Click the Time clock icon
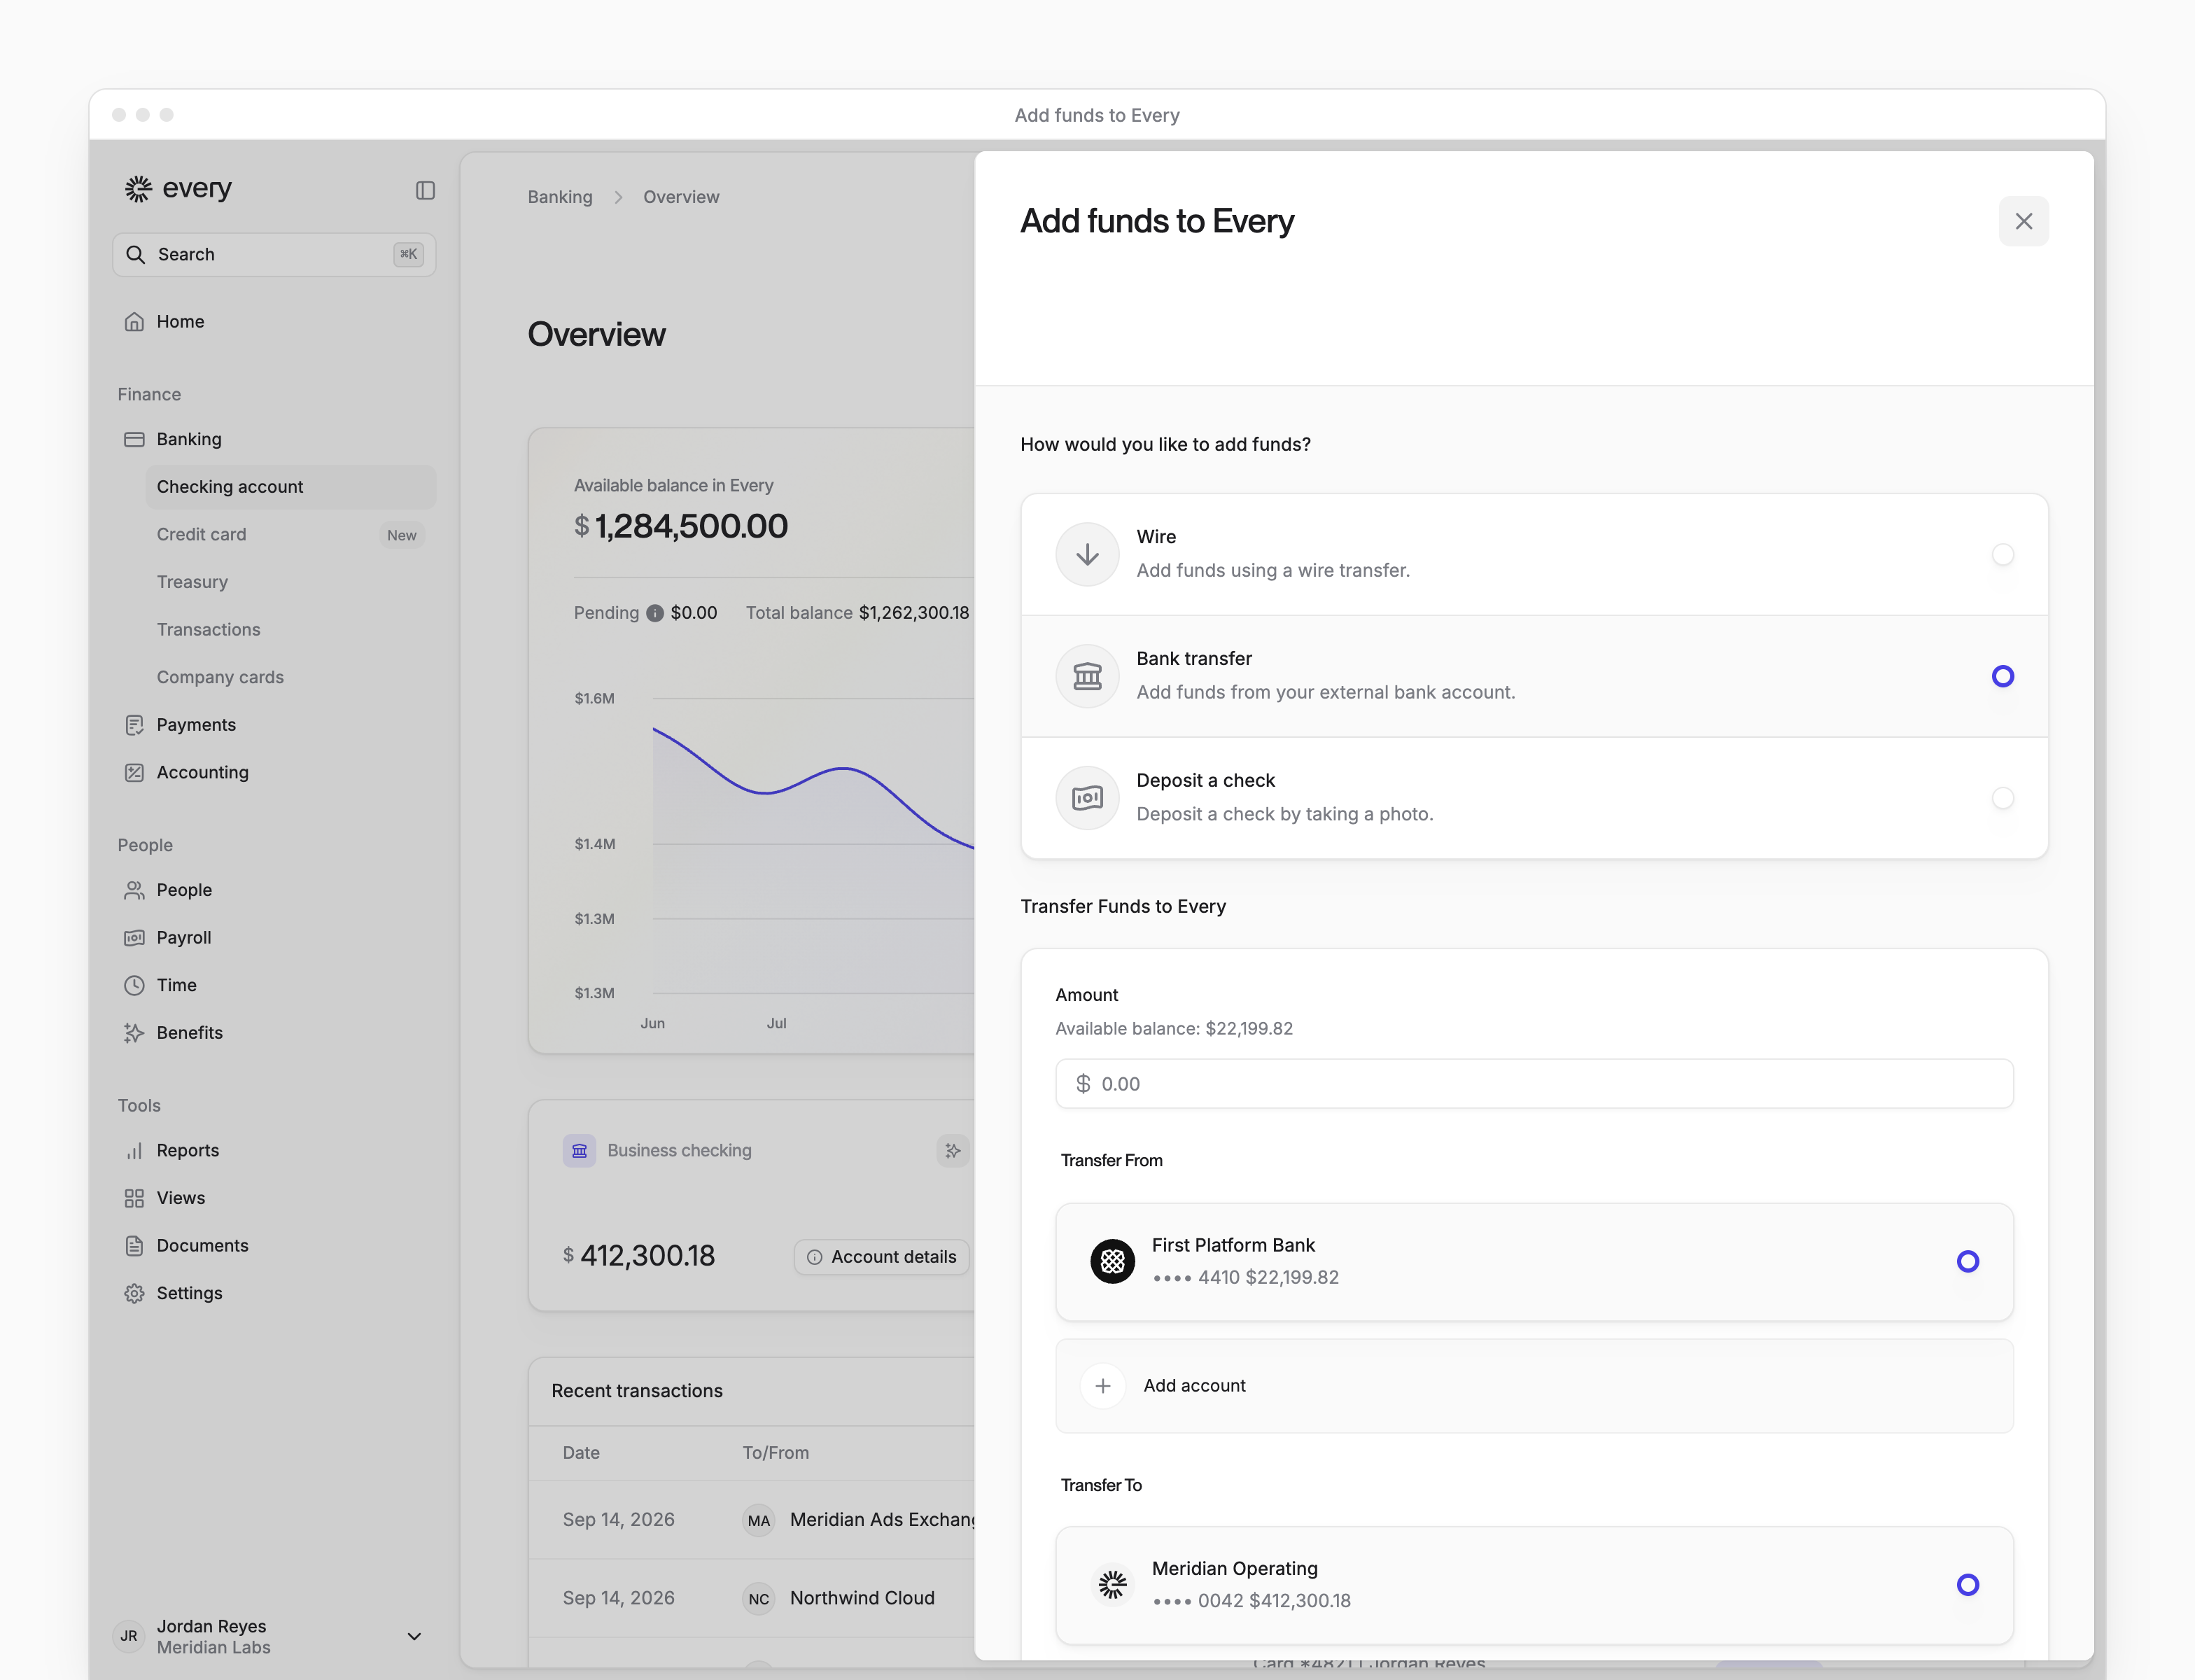Viewport: 2195px width, 1680px height. coord(134,985)
